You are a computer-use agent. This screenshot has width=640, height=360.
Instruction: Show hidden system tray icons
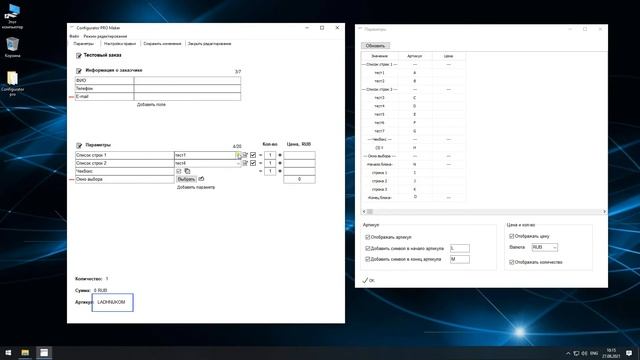(568, 353)
